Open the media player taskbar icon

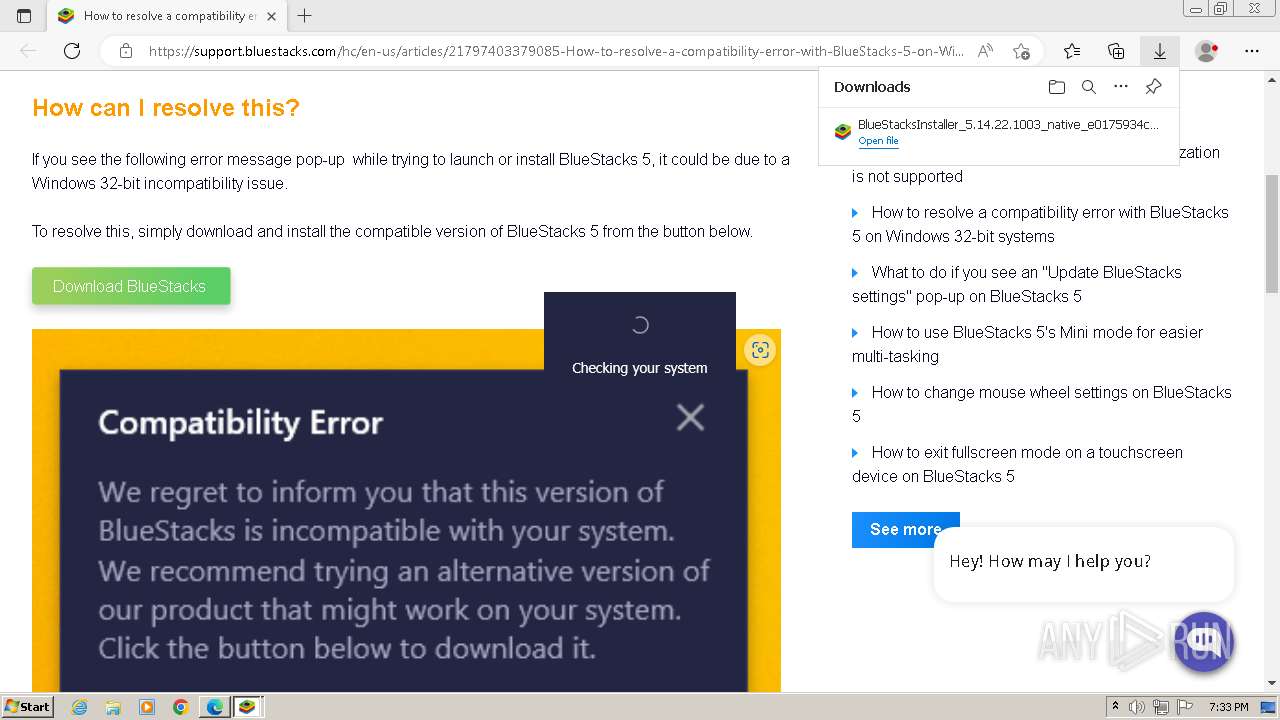147,707
